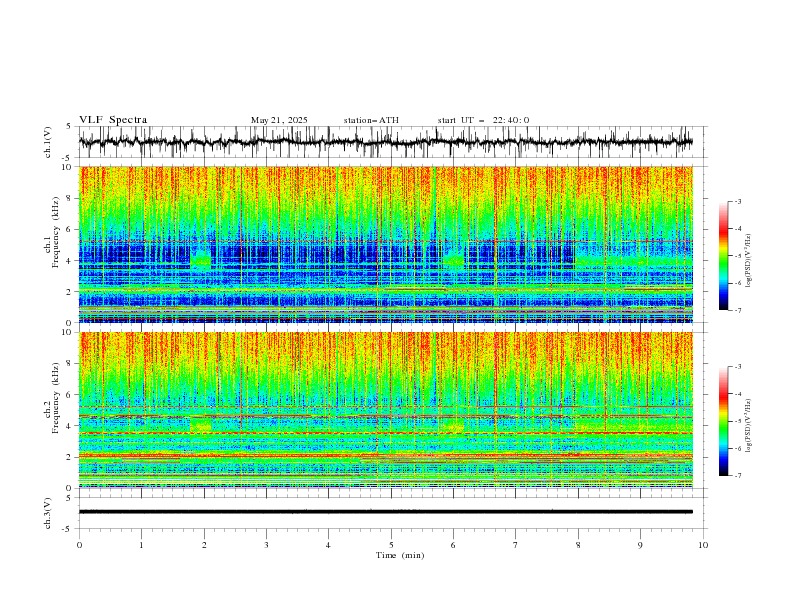This screenshot has width=792, height=612.
Task: Click time axis tick label "4"
Action: (328, 545)
